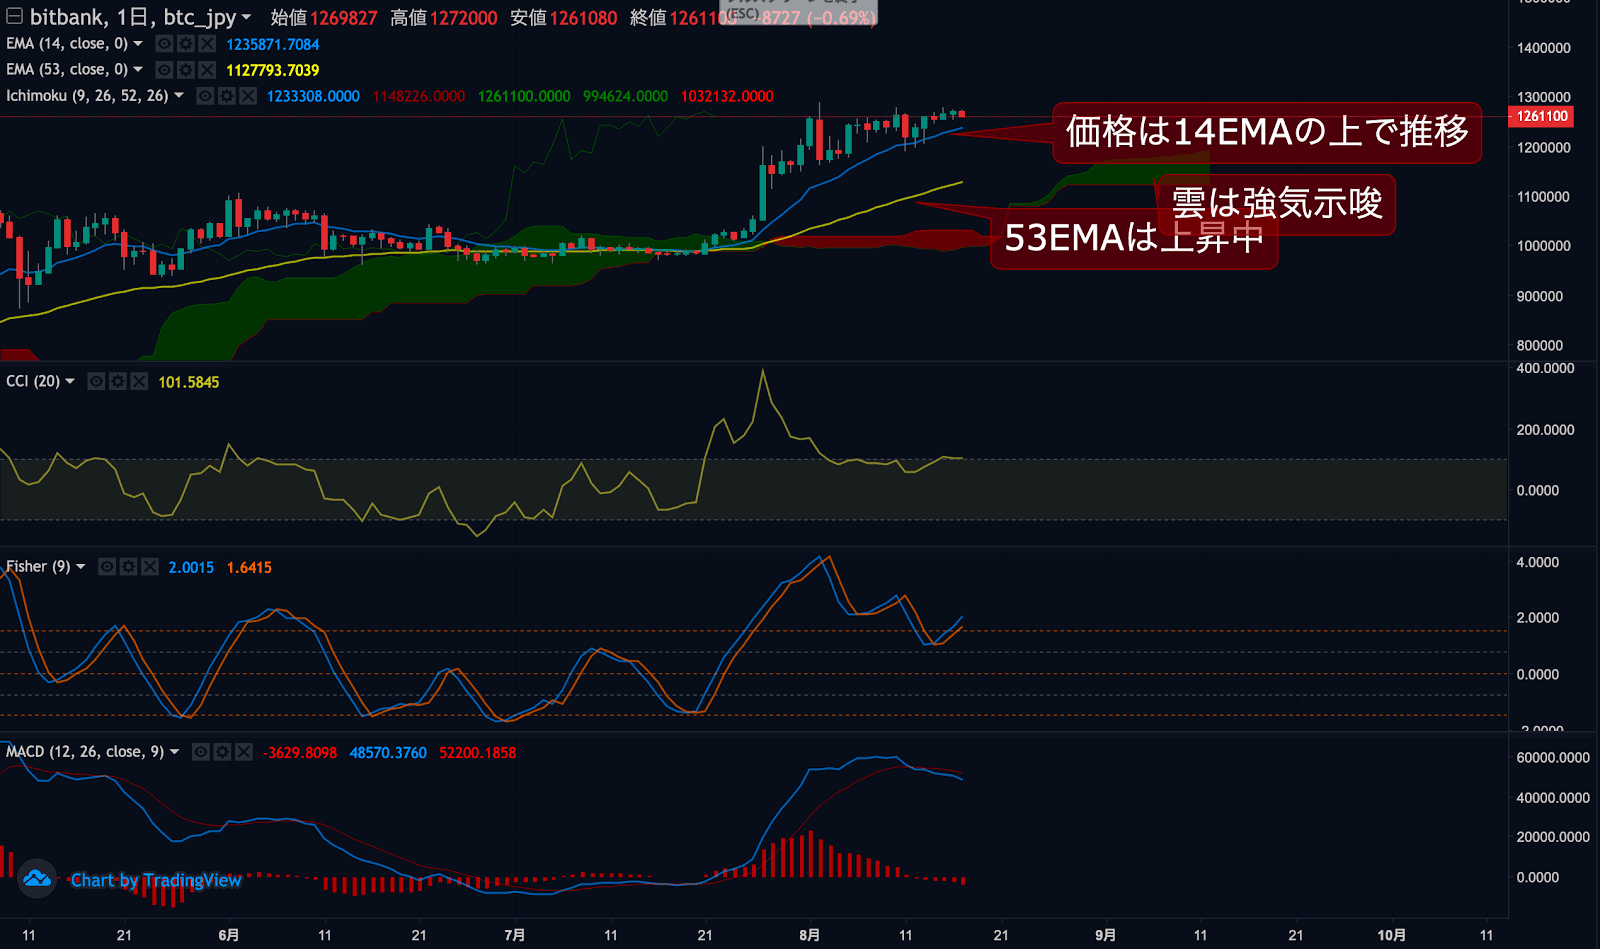
Task: Open Ichimoku indicator settings gear
Action: click(227, 96)
